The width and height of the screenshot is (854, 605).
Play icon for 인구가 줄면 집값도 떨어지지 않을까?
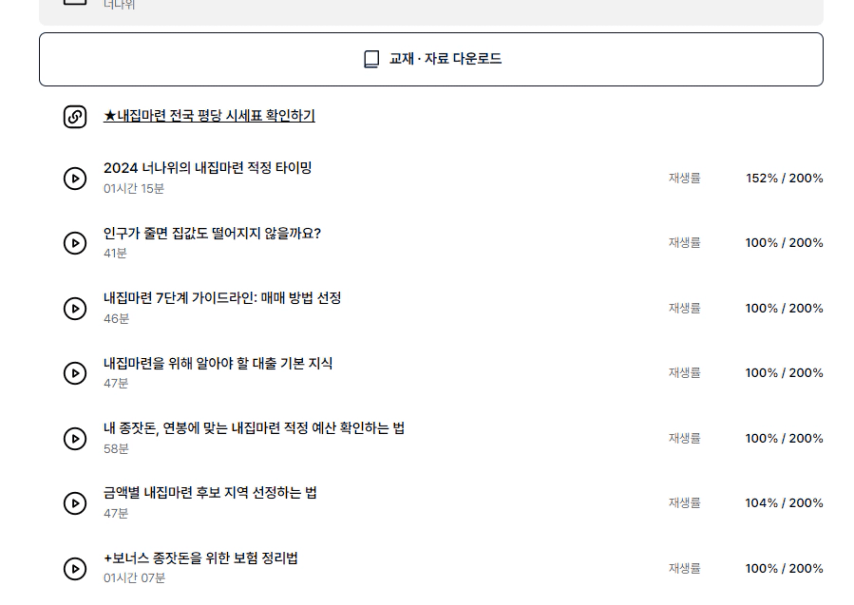point(75,243)
